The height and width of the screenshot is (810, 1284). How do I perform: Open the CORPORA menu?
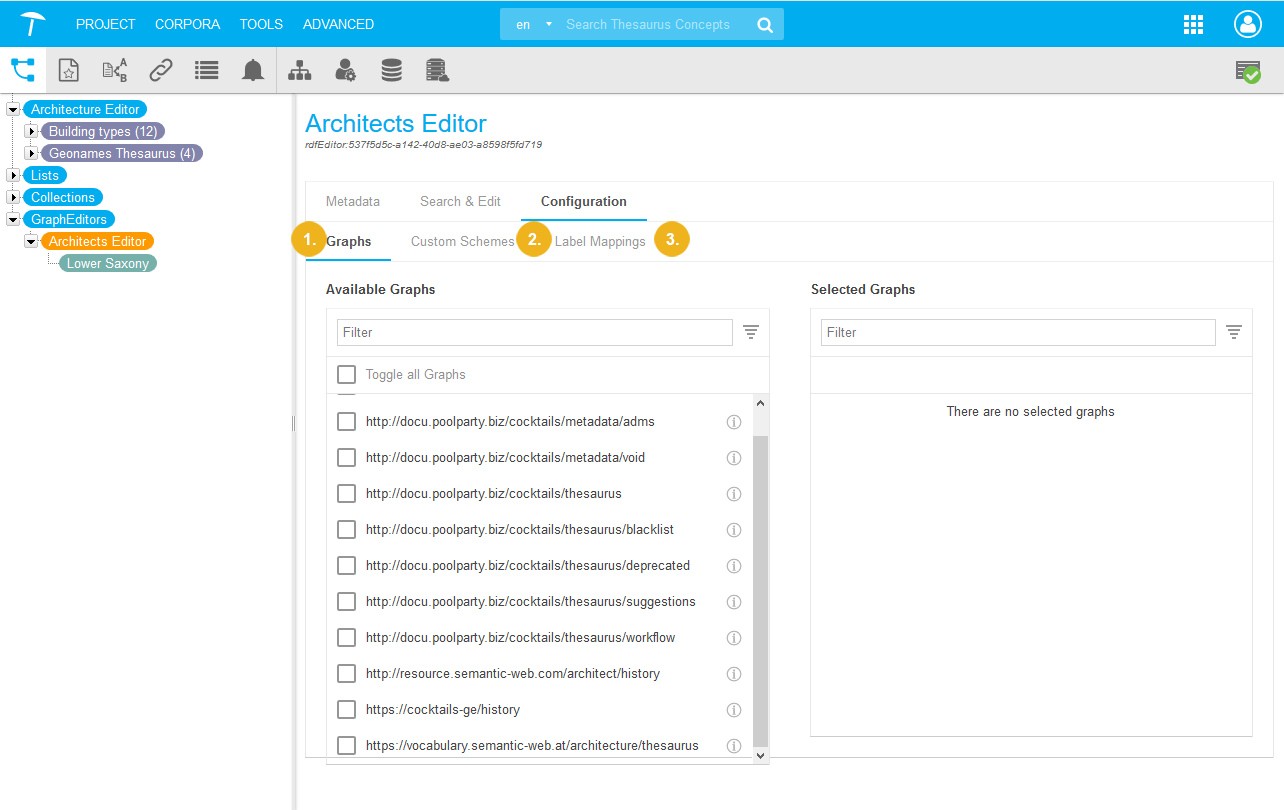tap(187, 24)
